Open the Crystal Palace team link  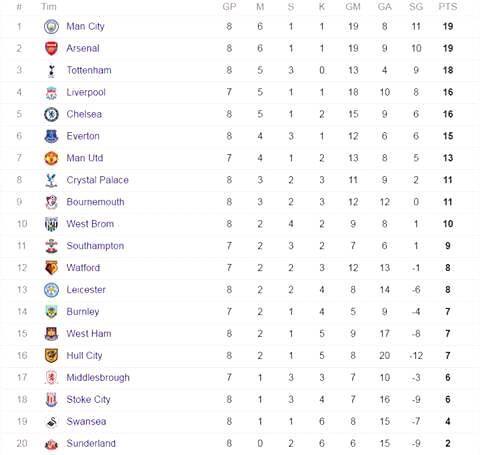tap(97, 180)
